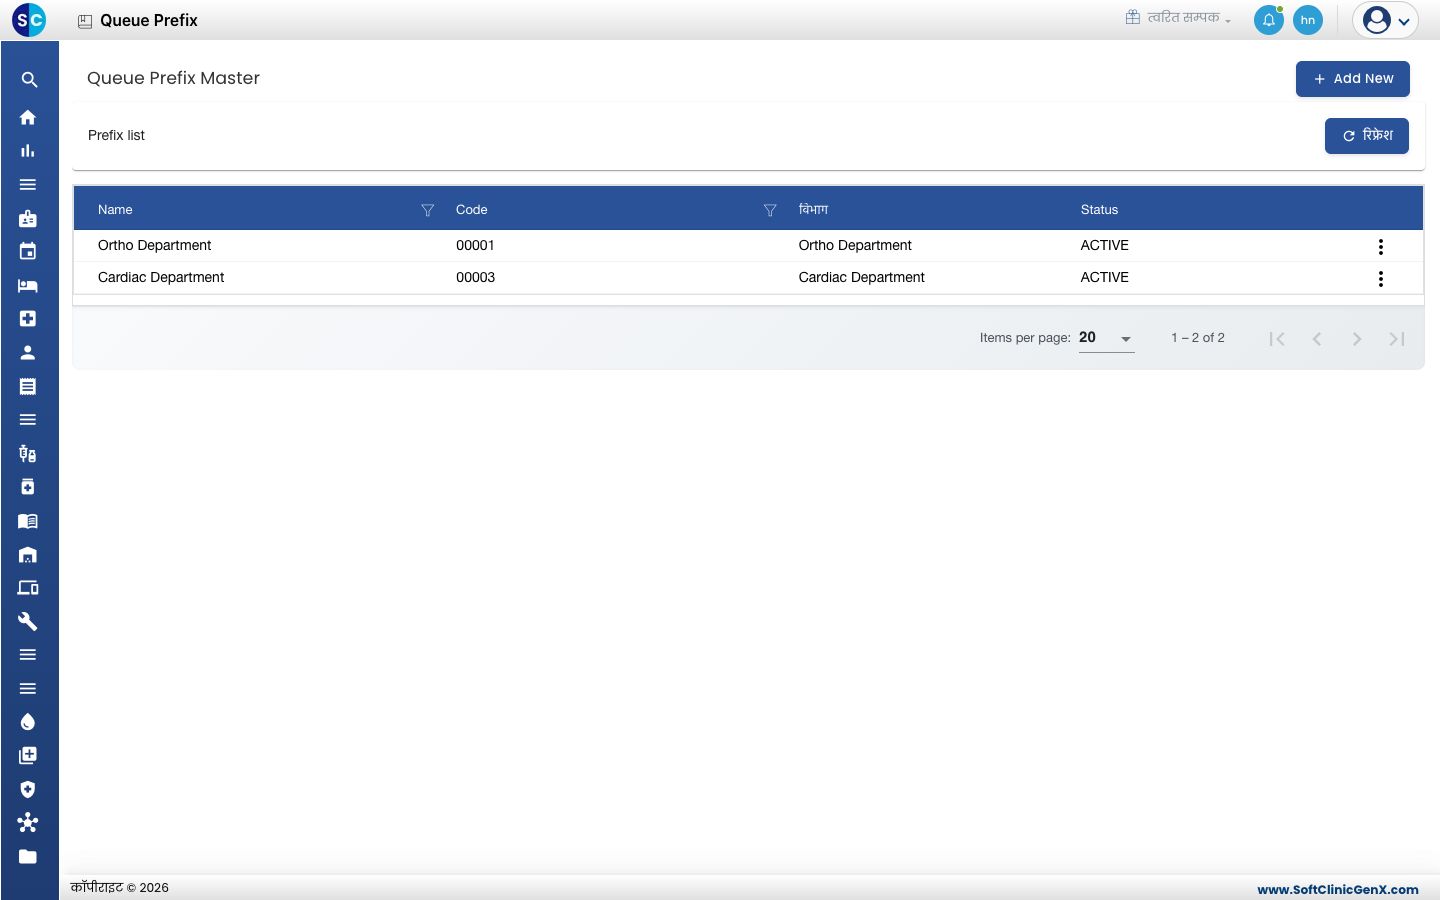The image size is (1440, 900).
Task: Go to the home icon in sidebar
Action: [28, 117]
